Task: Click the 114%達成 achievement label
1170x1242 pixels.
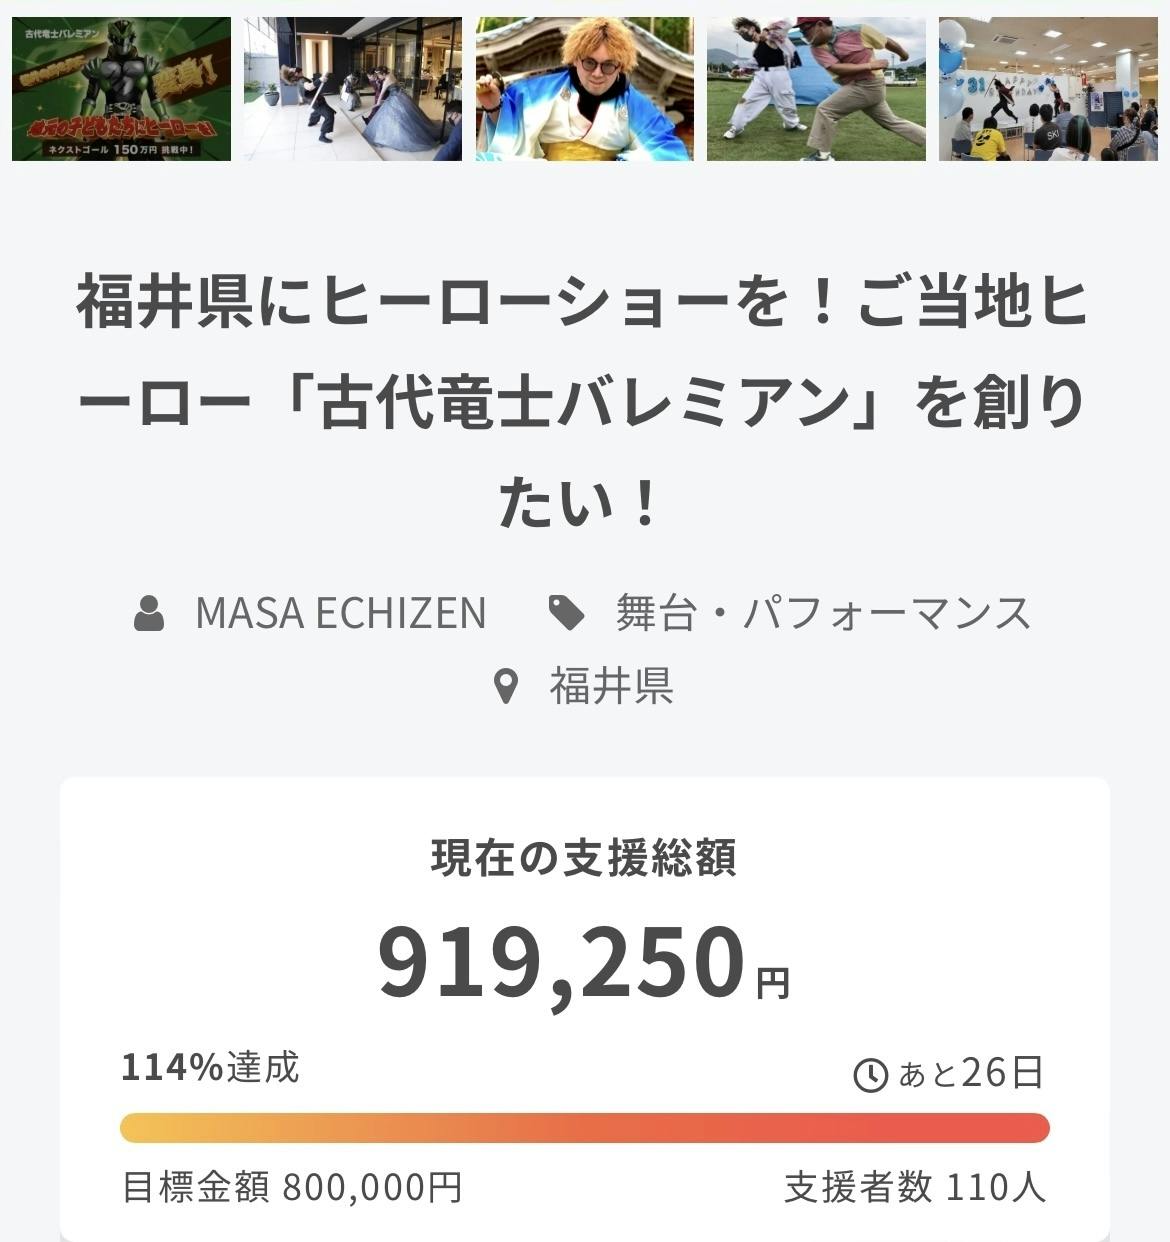Action: 210,1068
